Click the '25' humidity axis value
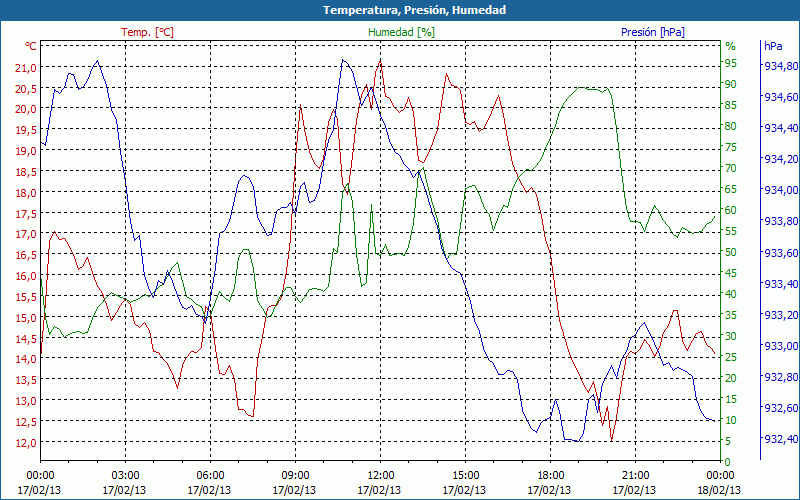Viewport: 800px width, 500px height. point(731,357)
